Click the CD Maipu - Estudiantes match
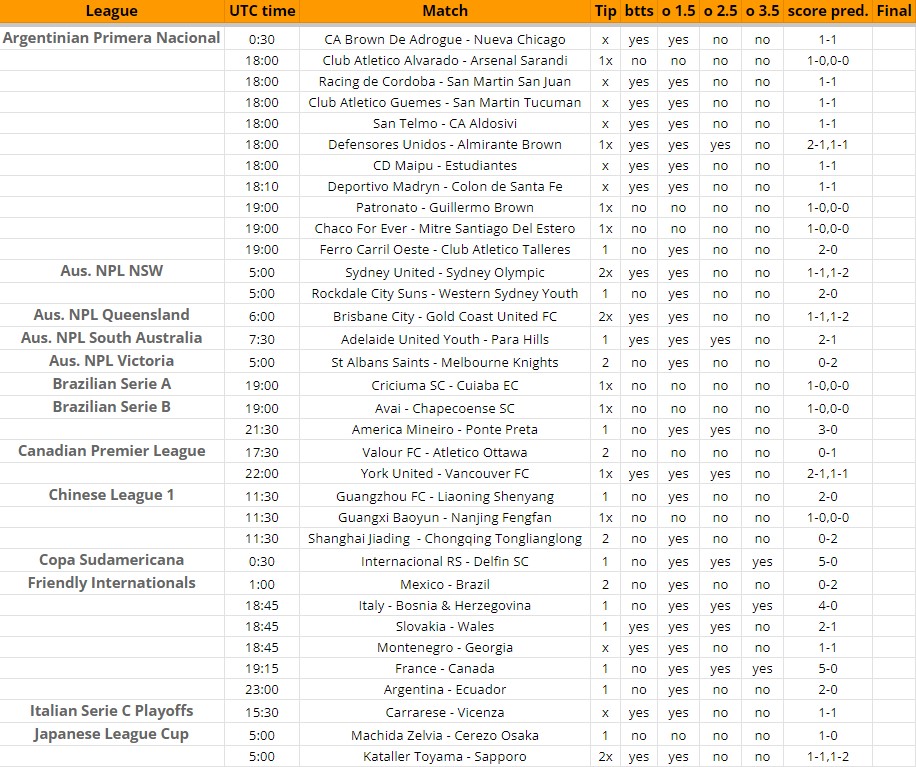The height and width of the screenshot is (767, 916). 445,166
